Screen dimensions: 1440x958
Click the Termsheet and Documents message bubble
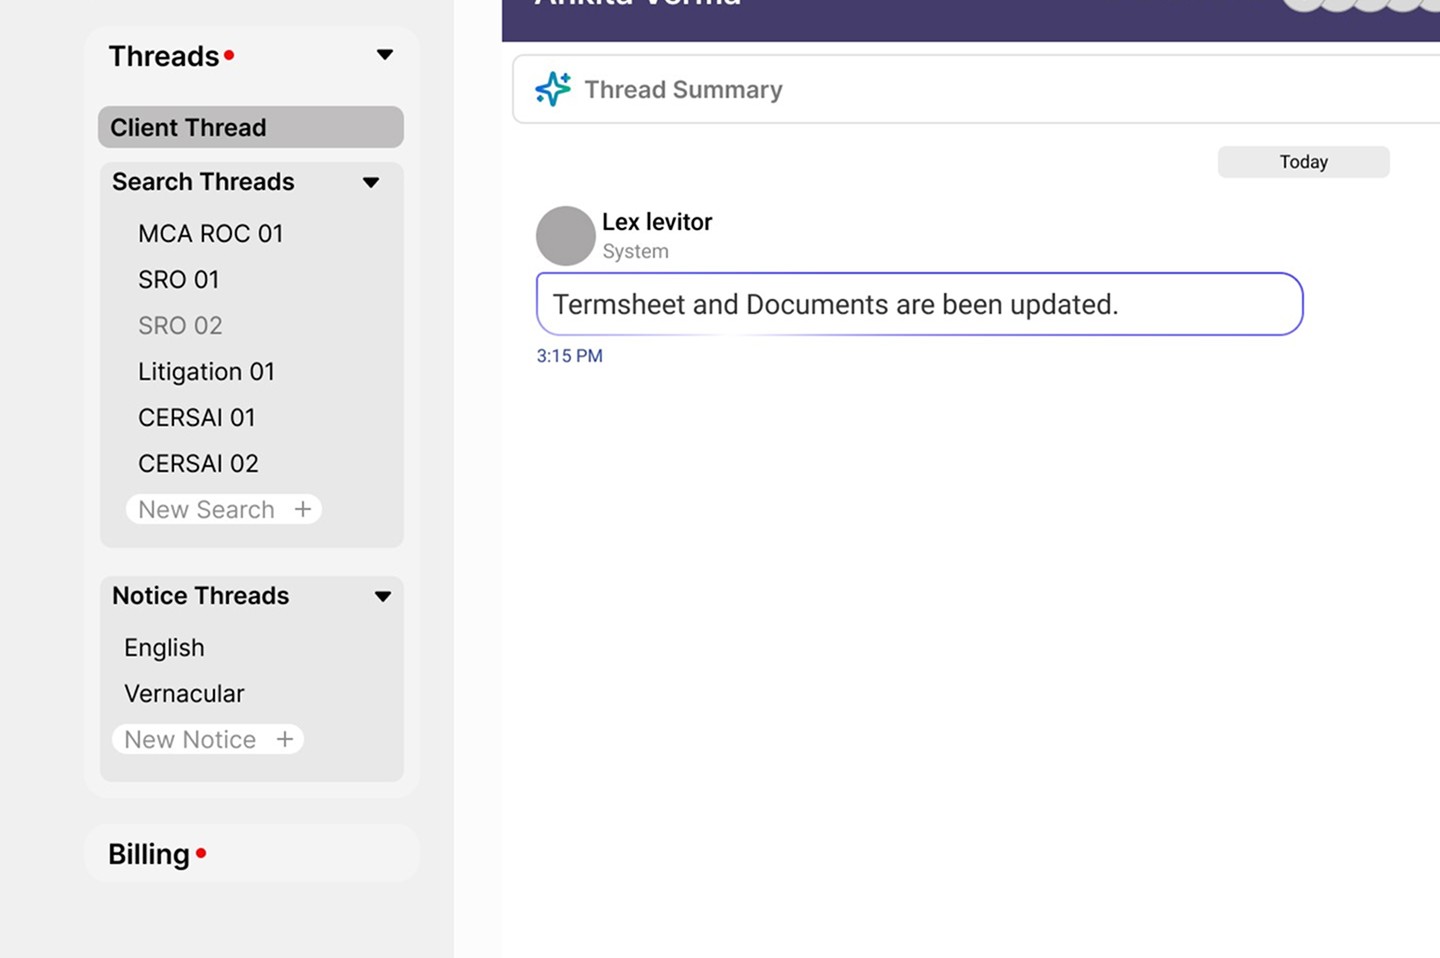coord(920,304)
